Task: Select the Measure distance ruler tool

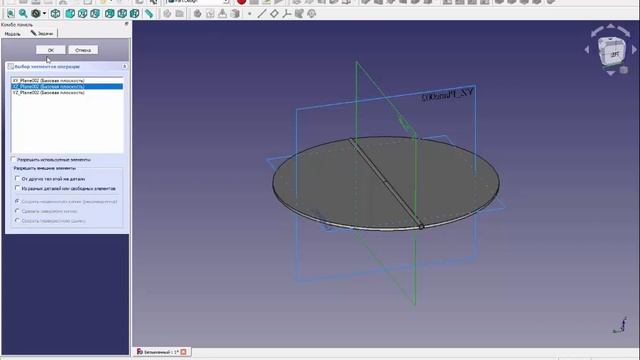Action: [149, 14]
